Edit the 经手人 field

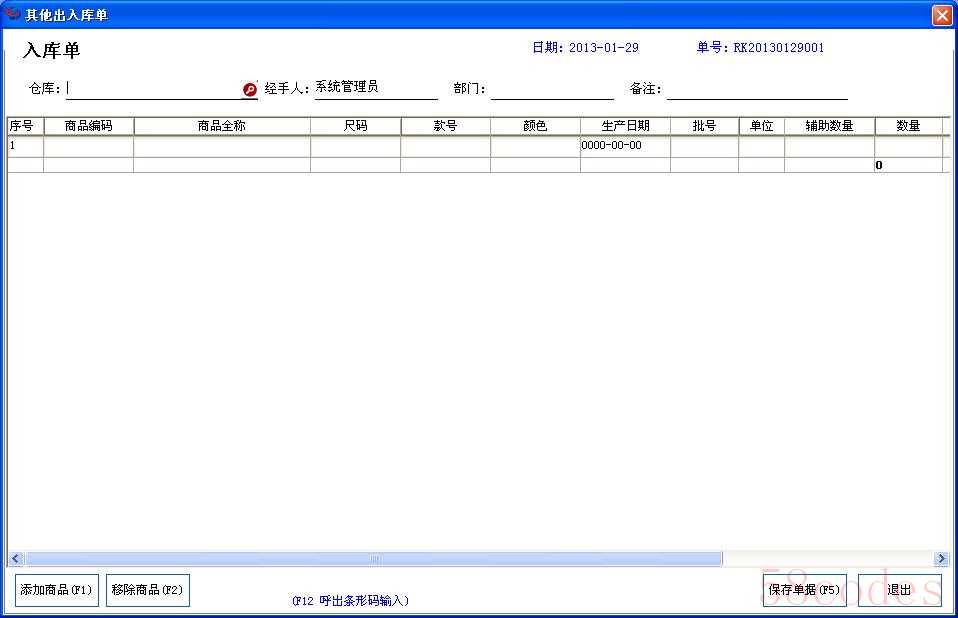(x=375, y=88)
